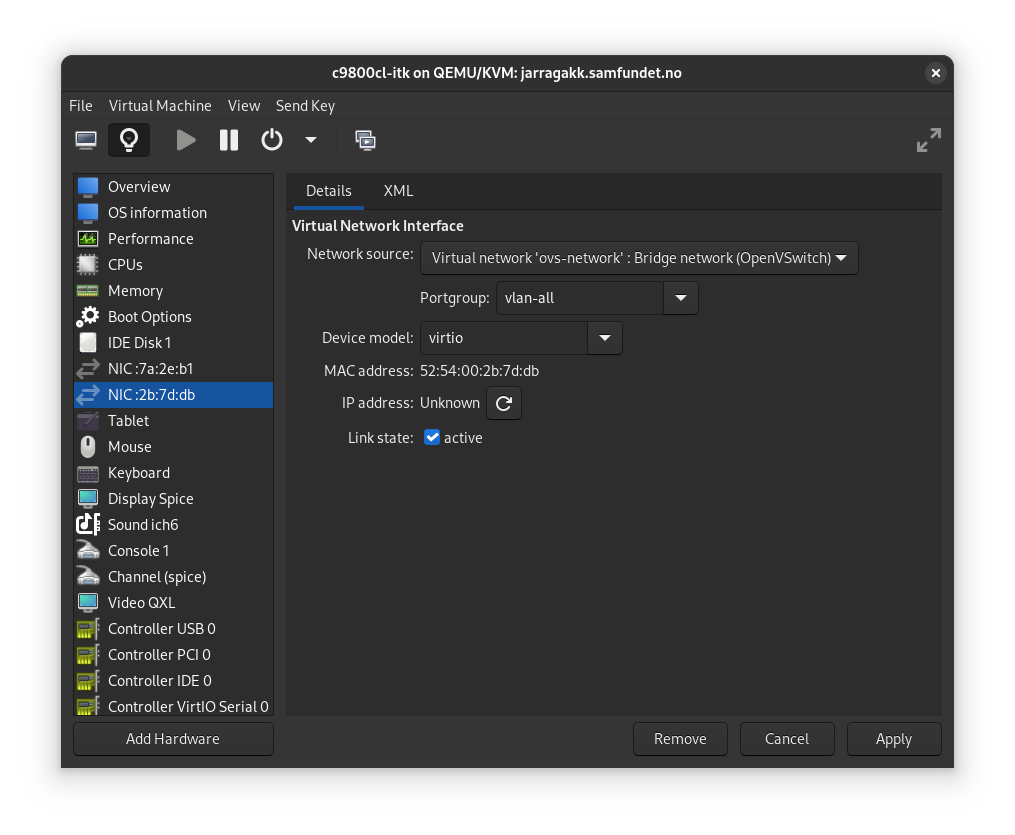The image size is (1015, 835).
Task: Select Controller USB 0 device
Action: (x=173, y=629)
